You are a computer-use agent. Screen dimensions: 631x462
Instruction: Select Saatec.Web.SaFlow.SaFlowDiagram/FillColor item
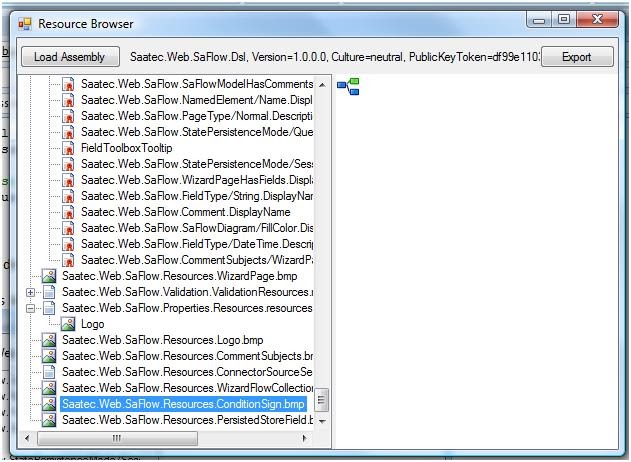[x=197, y=228]
